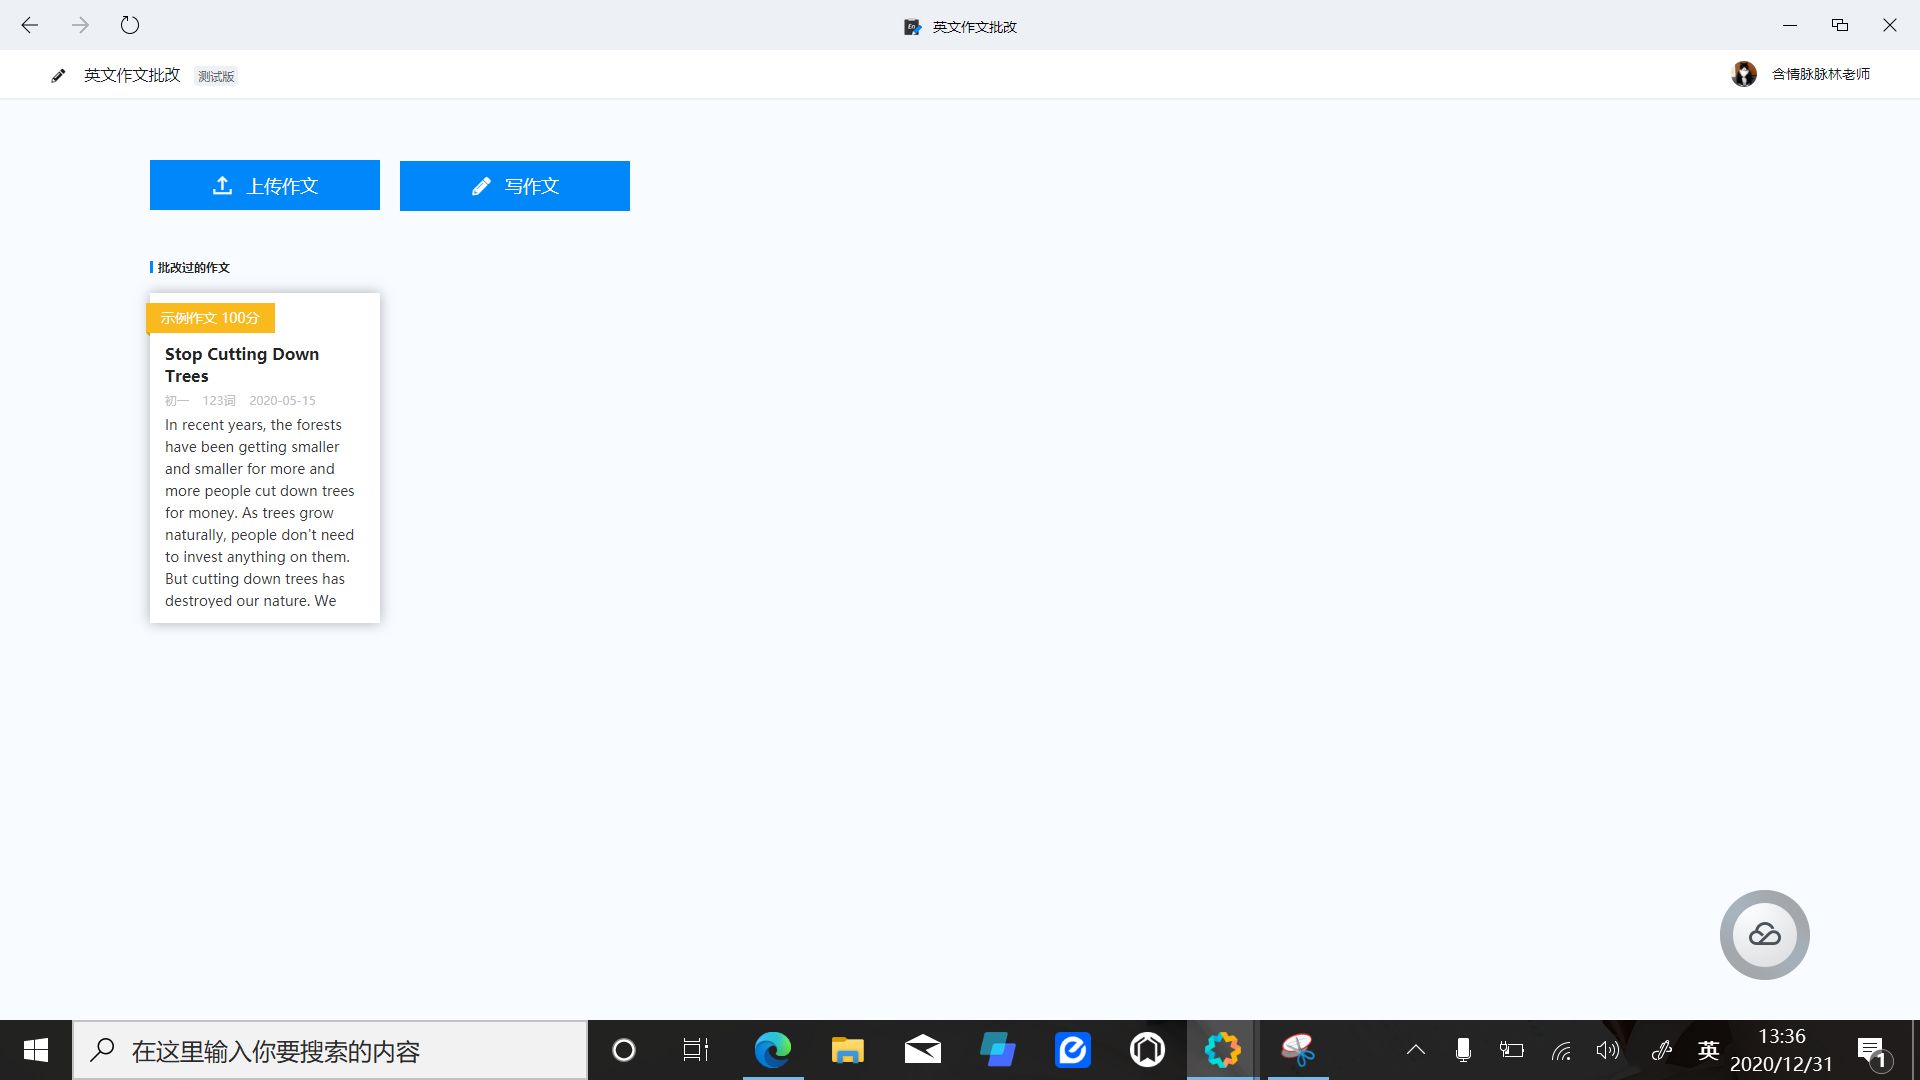Image resolution: width=1920 pixels, height=1080 pixels.
Task: Go back with the left arrow
Action: pos(30,25)
